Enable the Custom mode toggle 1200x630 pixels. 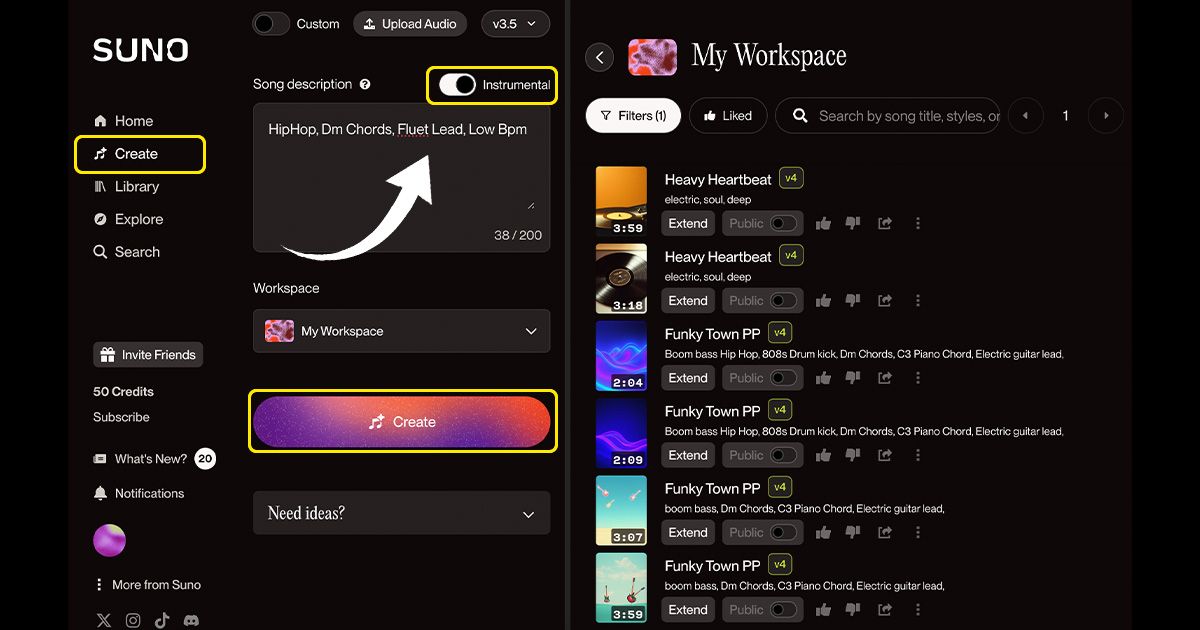271,24
